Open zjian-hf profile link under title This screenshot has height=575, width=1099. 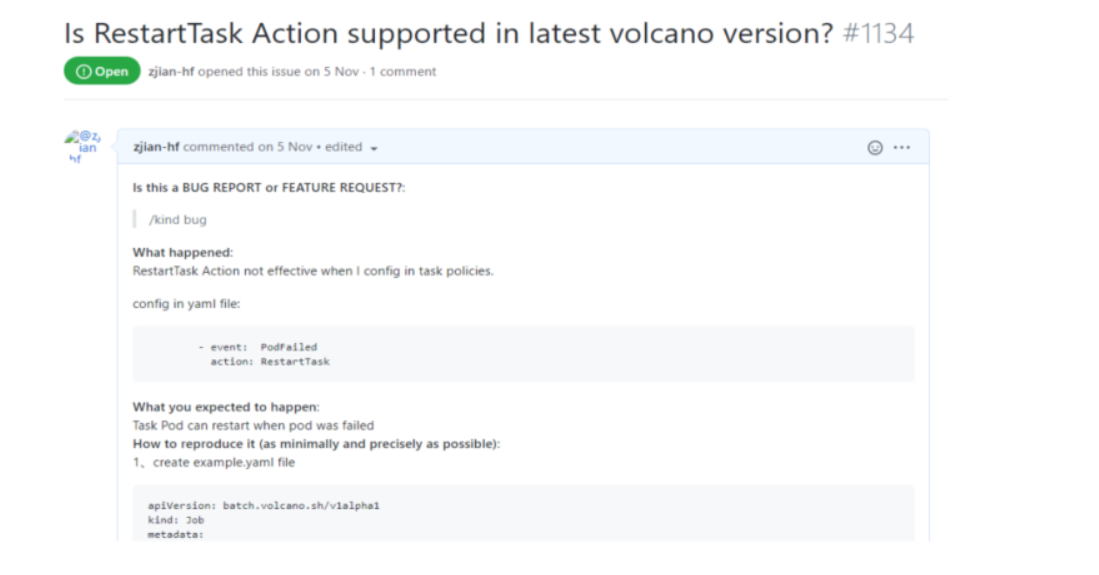pyautogui.click(x=171, y=72)
